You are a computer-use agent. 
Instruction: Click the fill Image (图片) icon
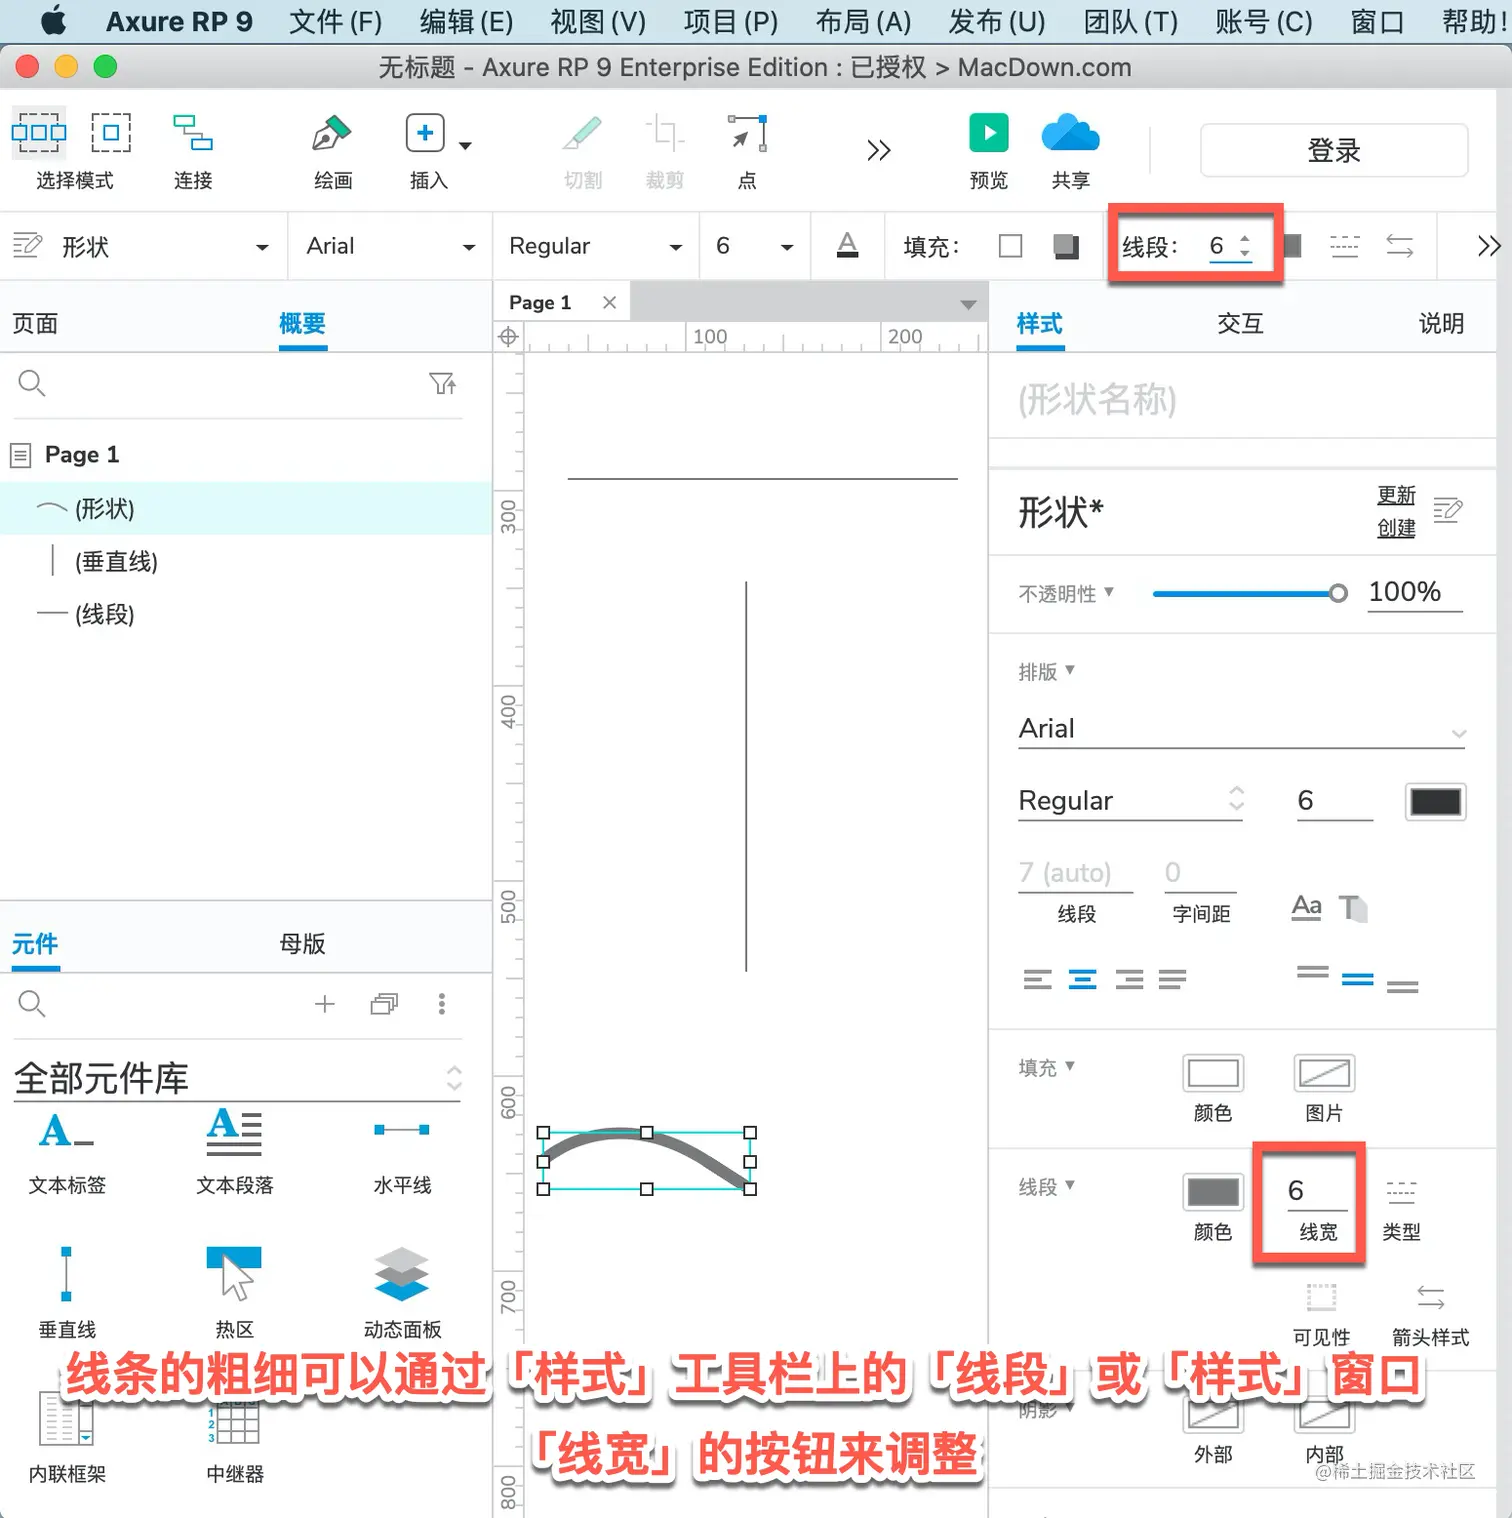[1324, 1073]
